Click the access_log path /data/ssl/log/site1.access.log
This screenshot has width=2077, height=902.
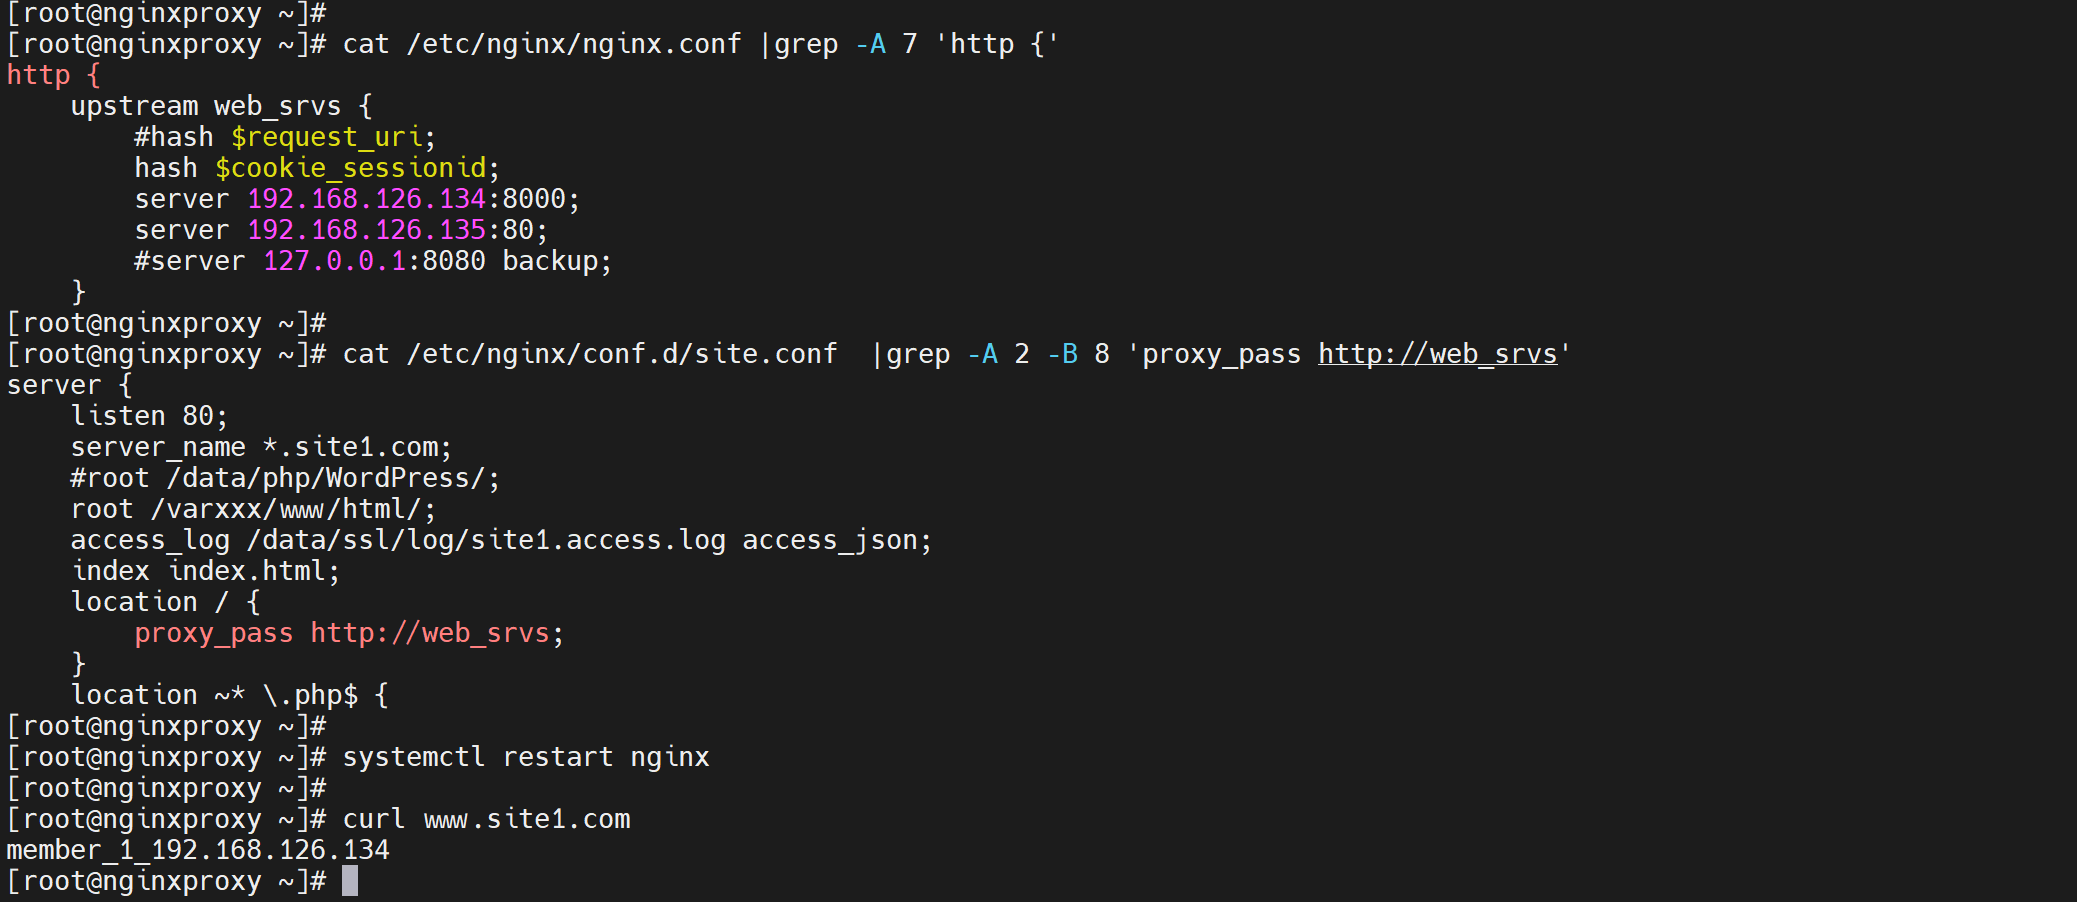pyautogui.click(x=486, y=540)
